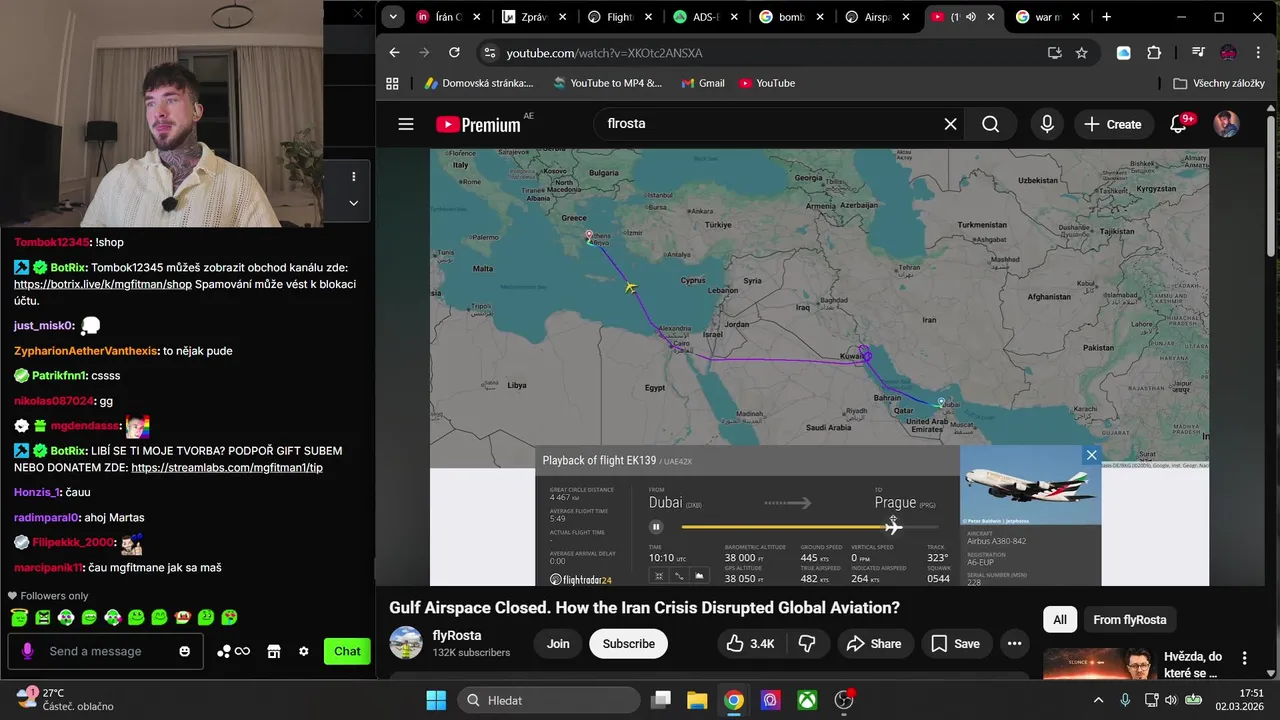Switch to the war Google tab
Screen dimensions: 1280x720
click(1049, 17)
